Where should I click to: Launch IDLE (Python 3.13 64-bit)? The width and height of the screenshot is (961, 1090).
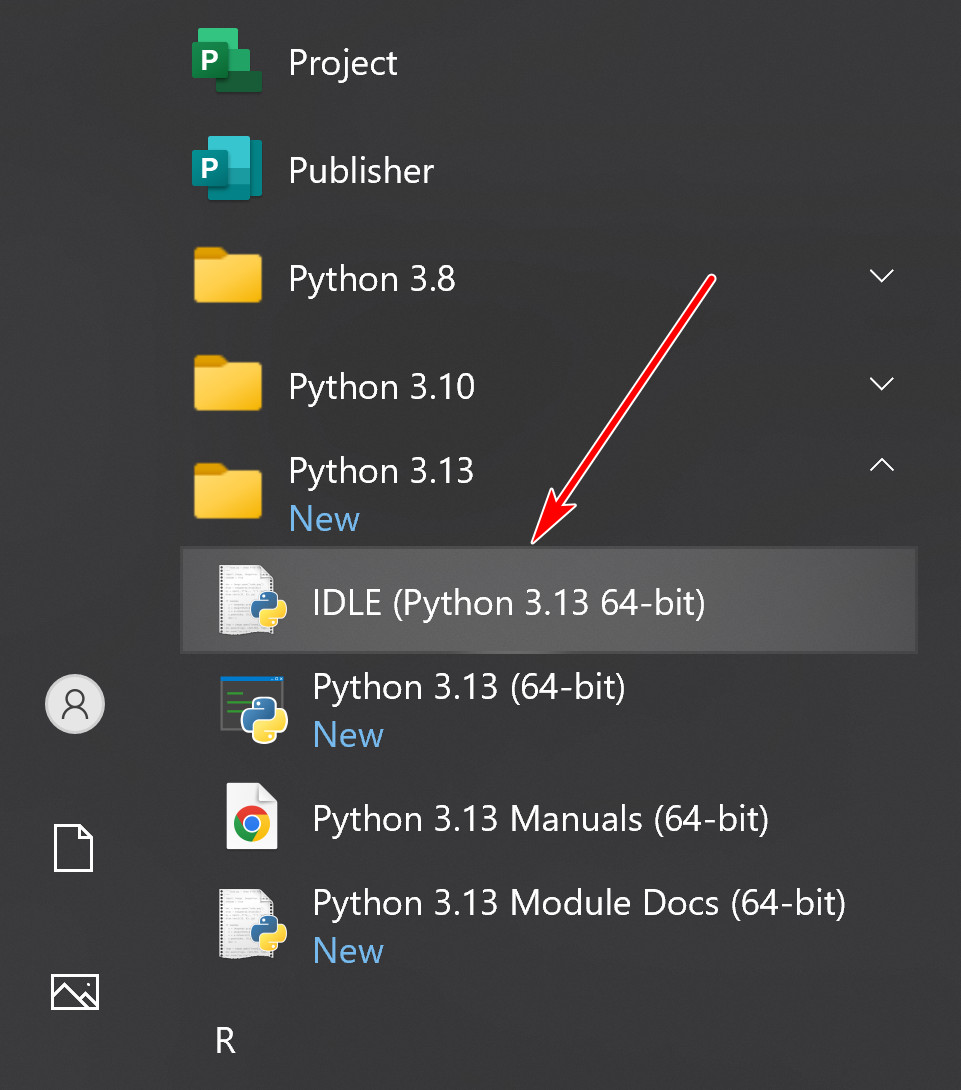coord(509,603)
